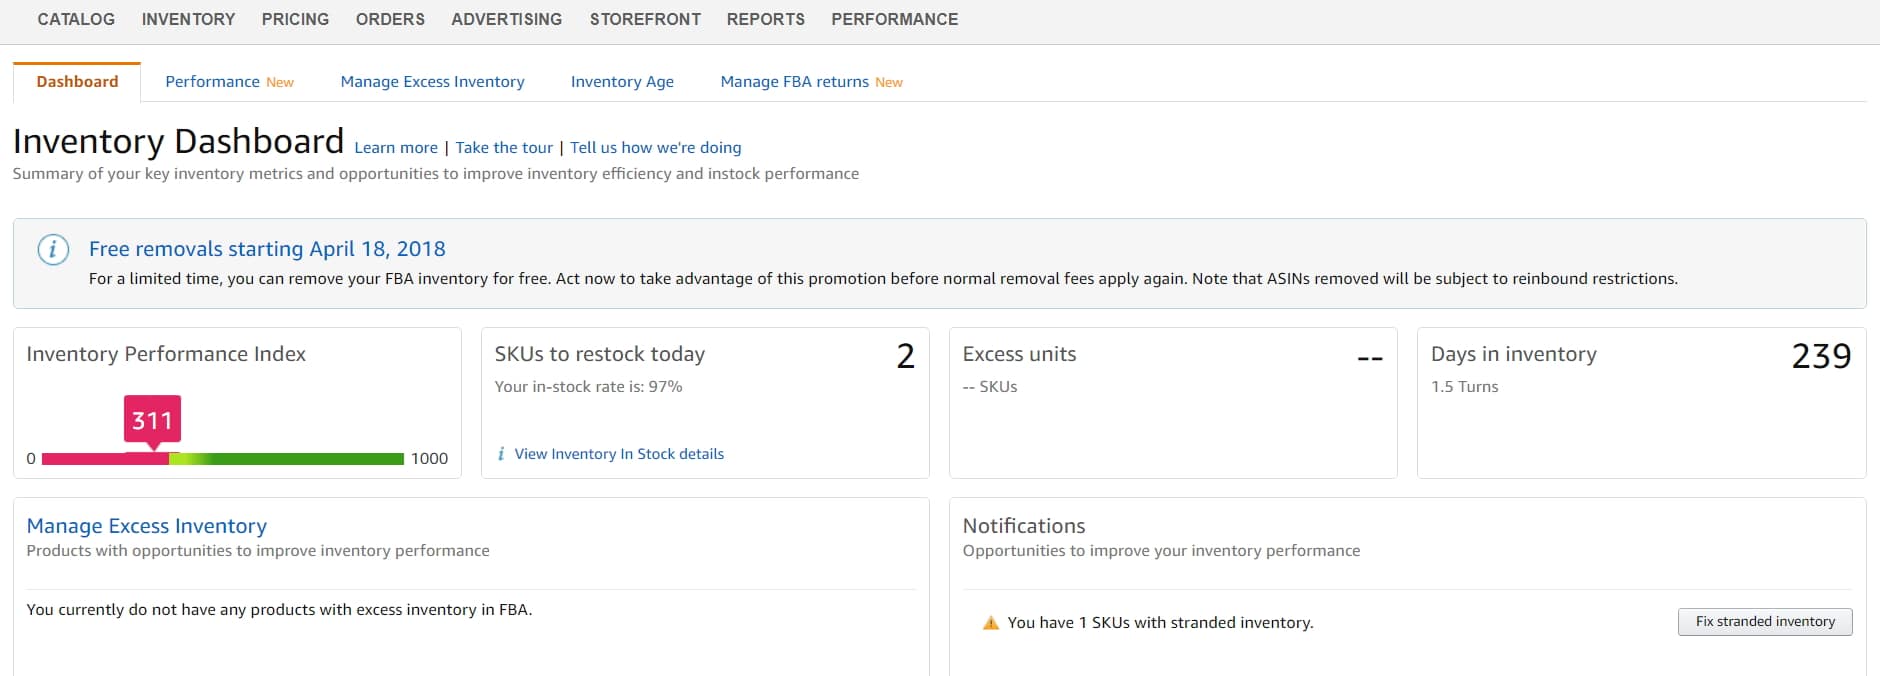
Task: Click the 311 Inventory Performance Index marker
Action: click(x=152, y=420)
